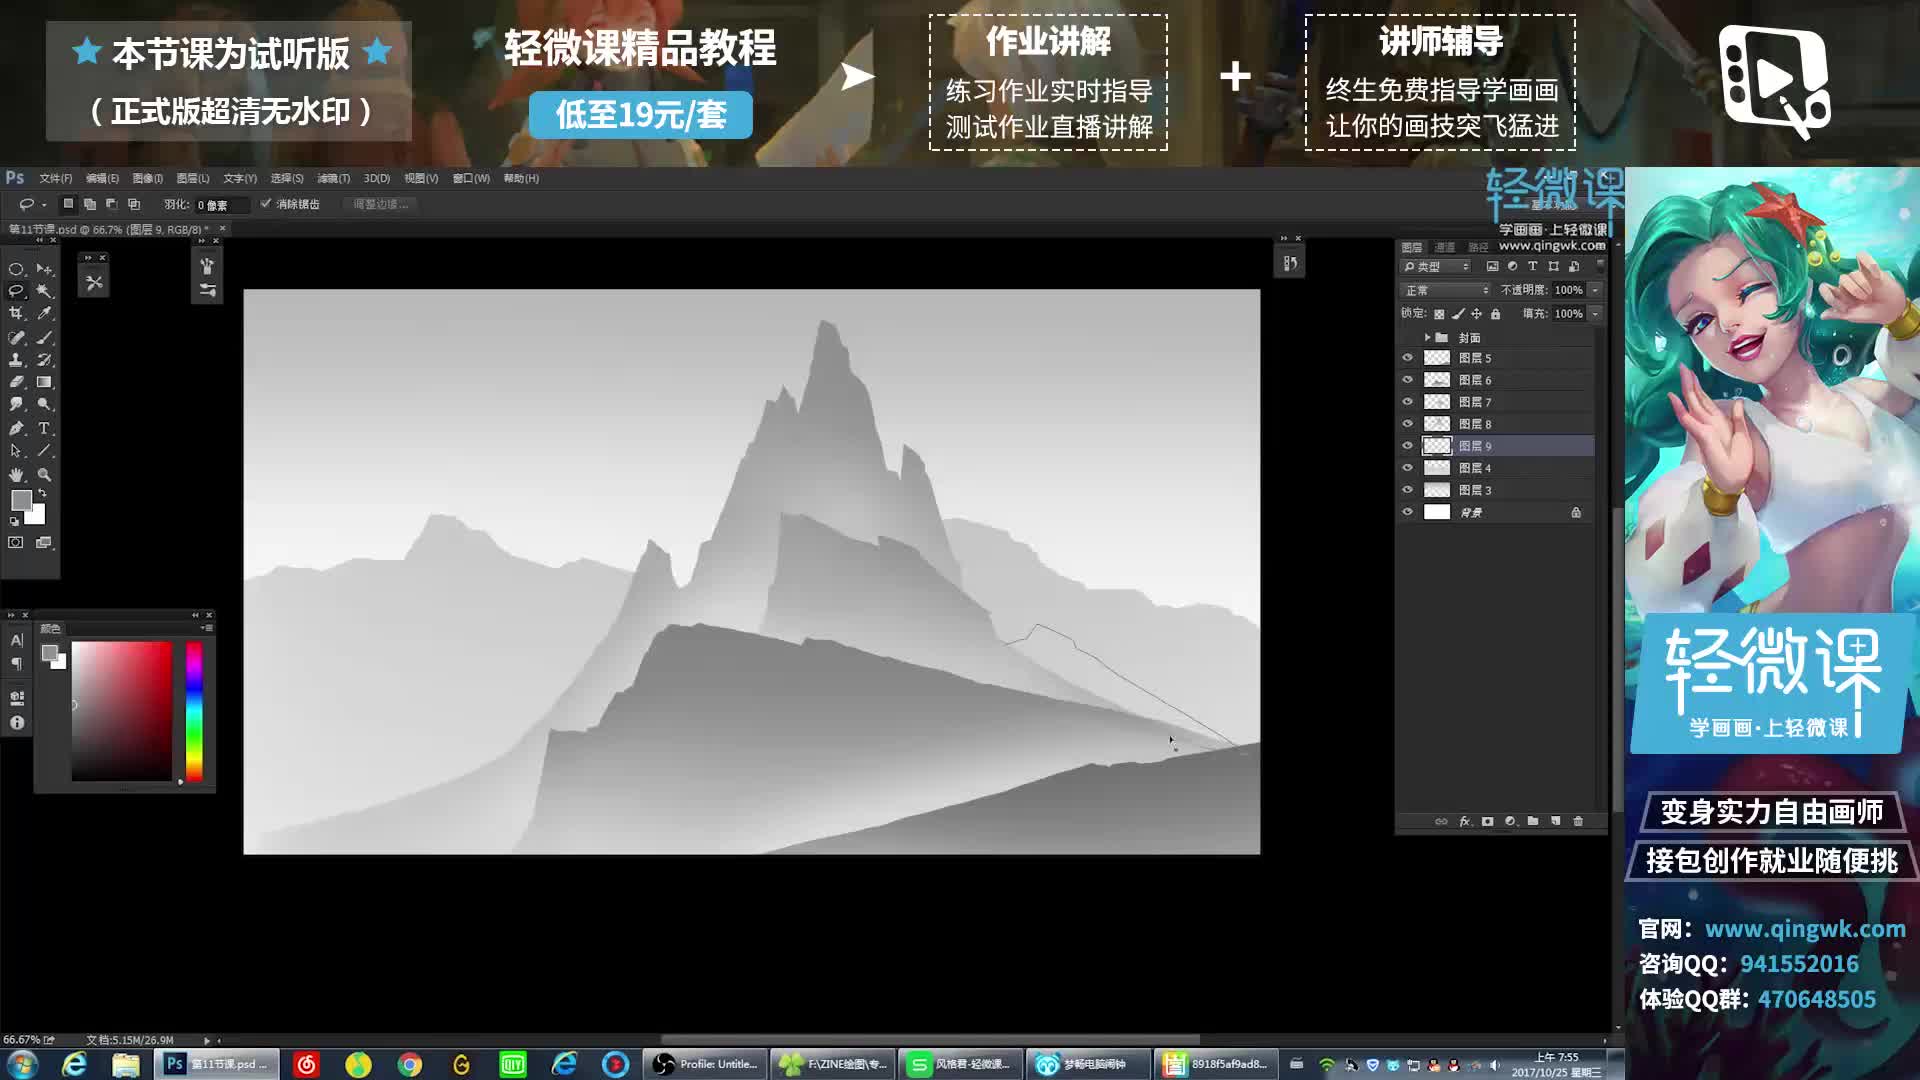This screenshot has width=1920, height=1080.
Task: Open the 编辑(E) menu
Action: point(102,178)
